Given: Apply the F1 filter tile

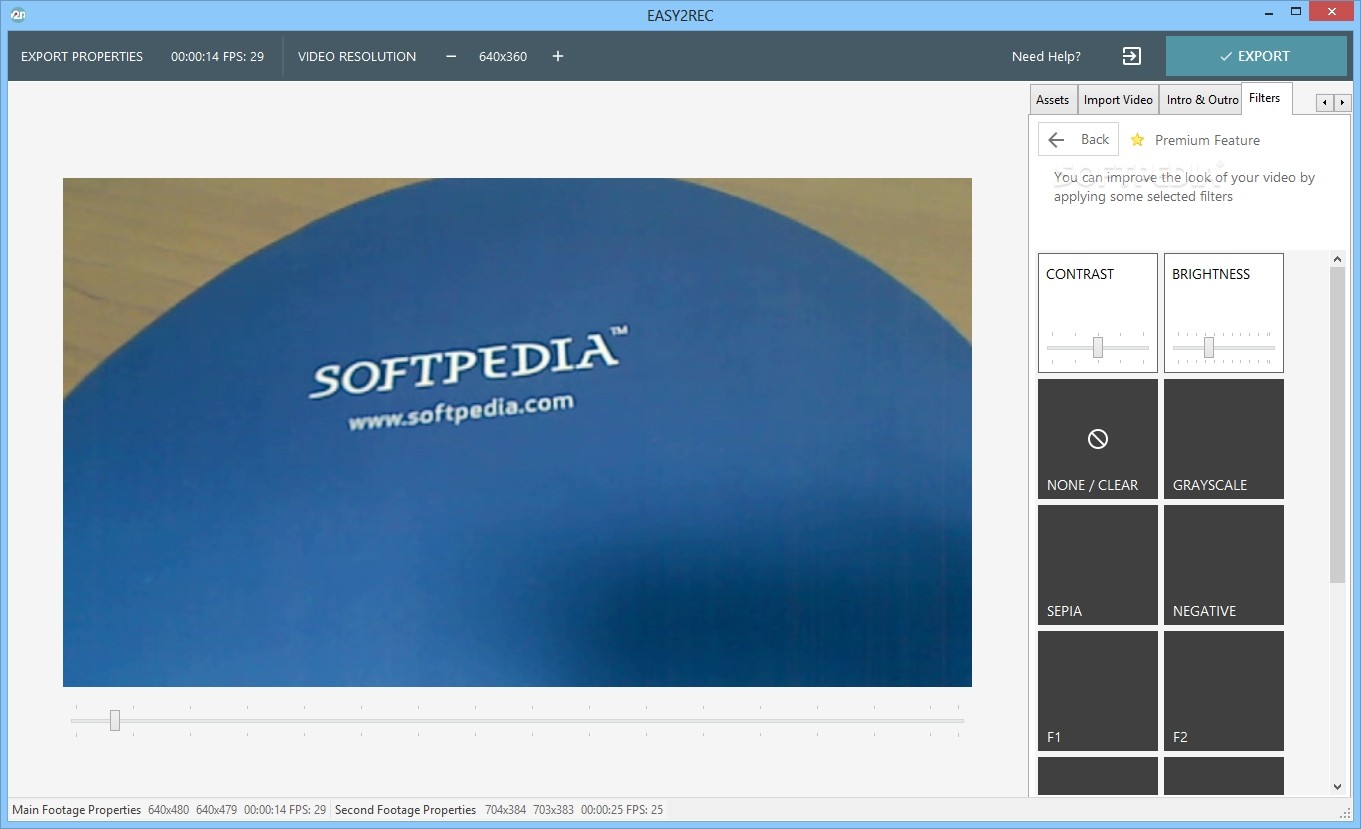Looking at the screenshot, I should tap(1098, 691).
